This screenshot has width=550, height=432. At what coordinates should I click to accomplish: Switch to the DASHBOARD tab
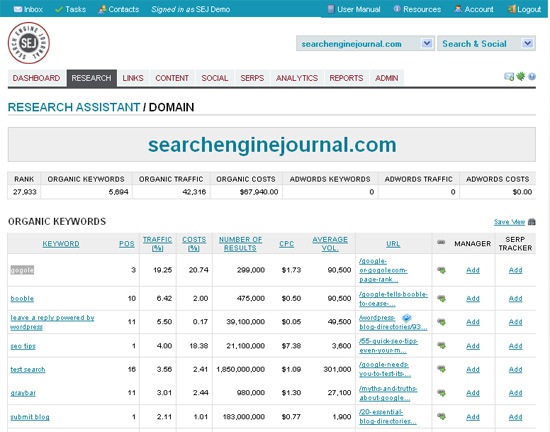pyautogui.click(x=36, y=78)
